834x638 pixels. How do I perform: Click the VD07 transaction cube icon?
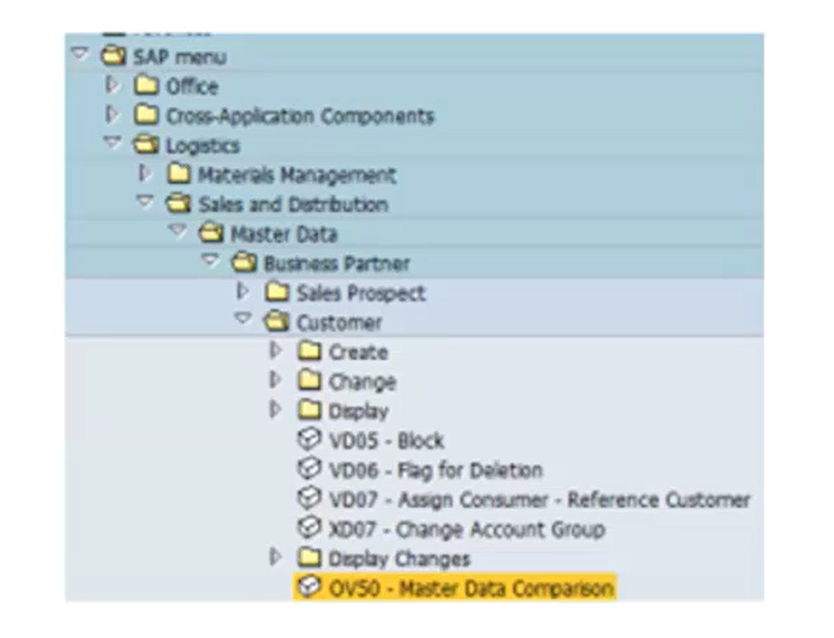(x=309, y=499)
